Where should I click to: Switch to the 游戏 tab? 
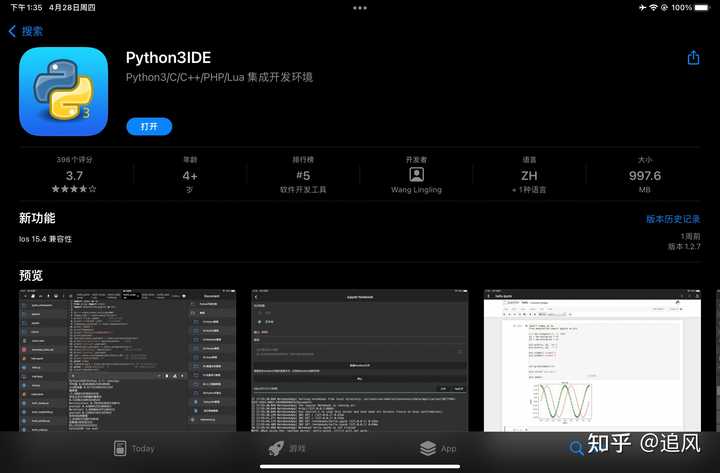(287, 448)
